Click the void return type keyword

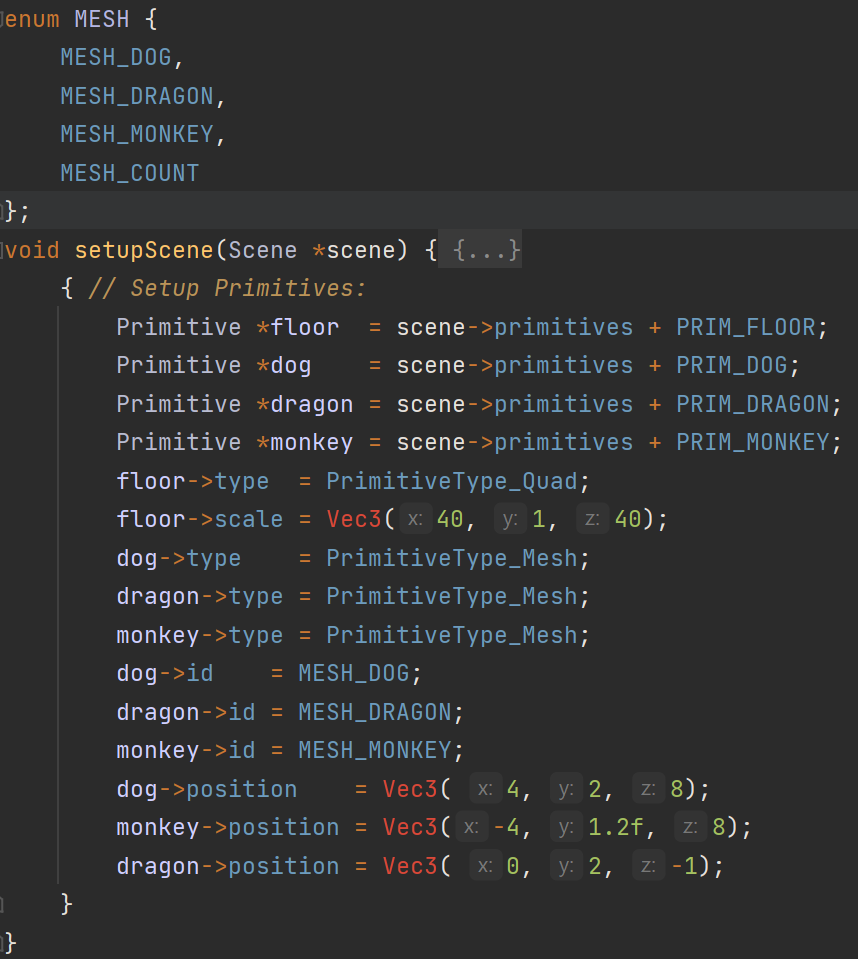[32, 250]
